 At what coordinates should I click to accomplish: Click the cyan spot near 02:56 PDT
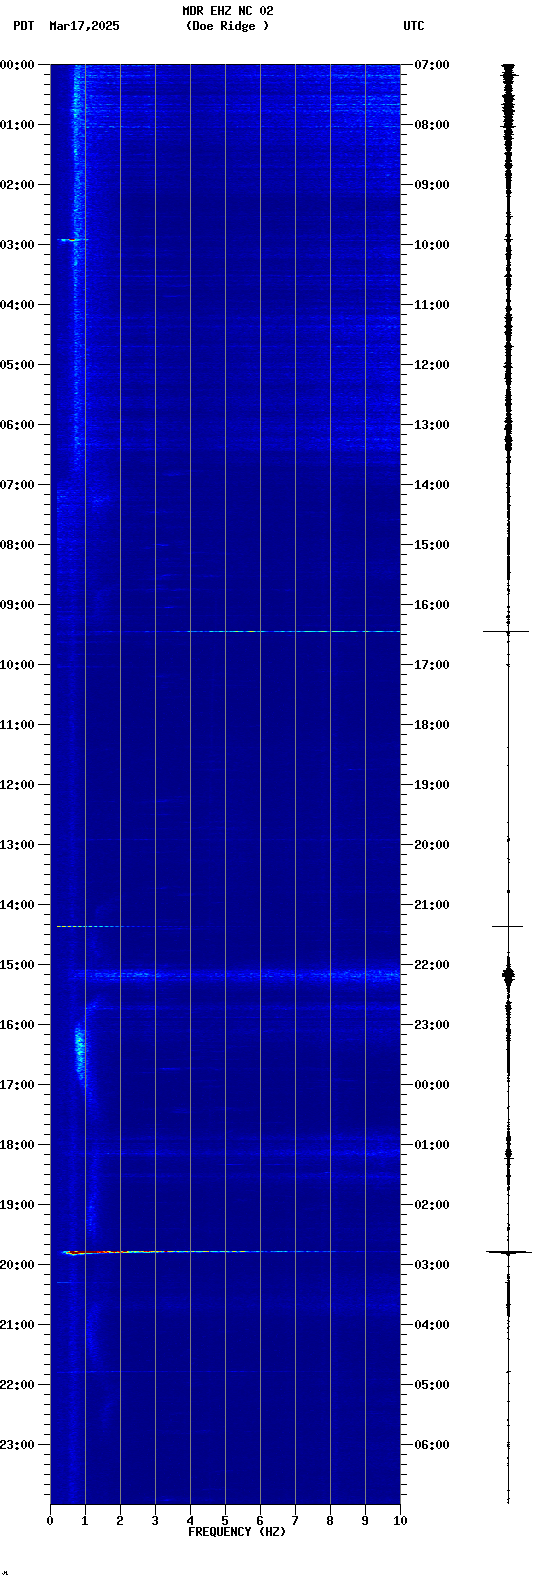click(x=70, y=240)
